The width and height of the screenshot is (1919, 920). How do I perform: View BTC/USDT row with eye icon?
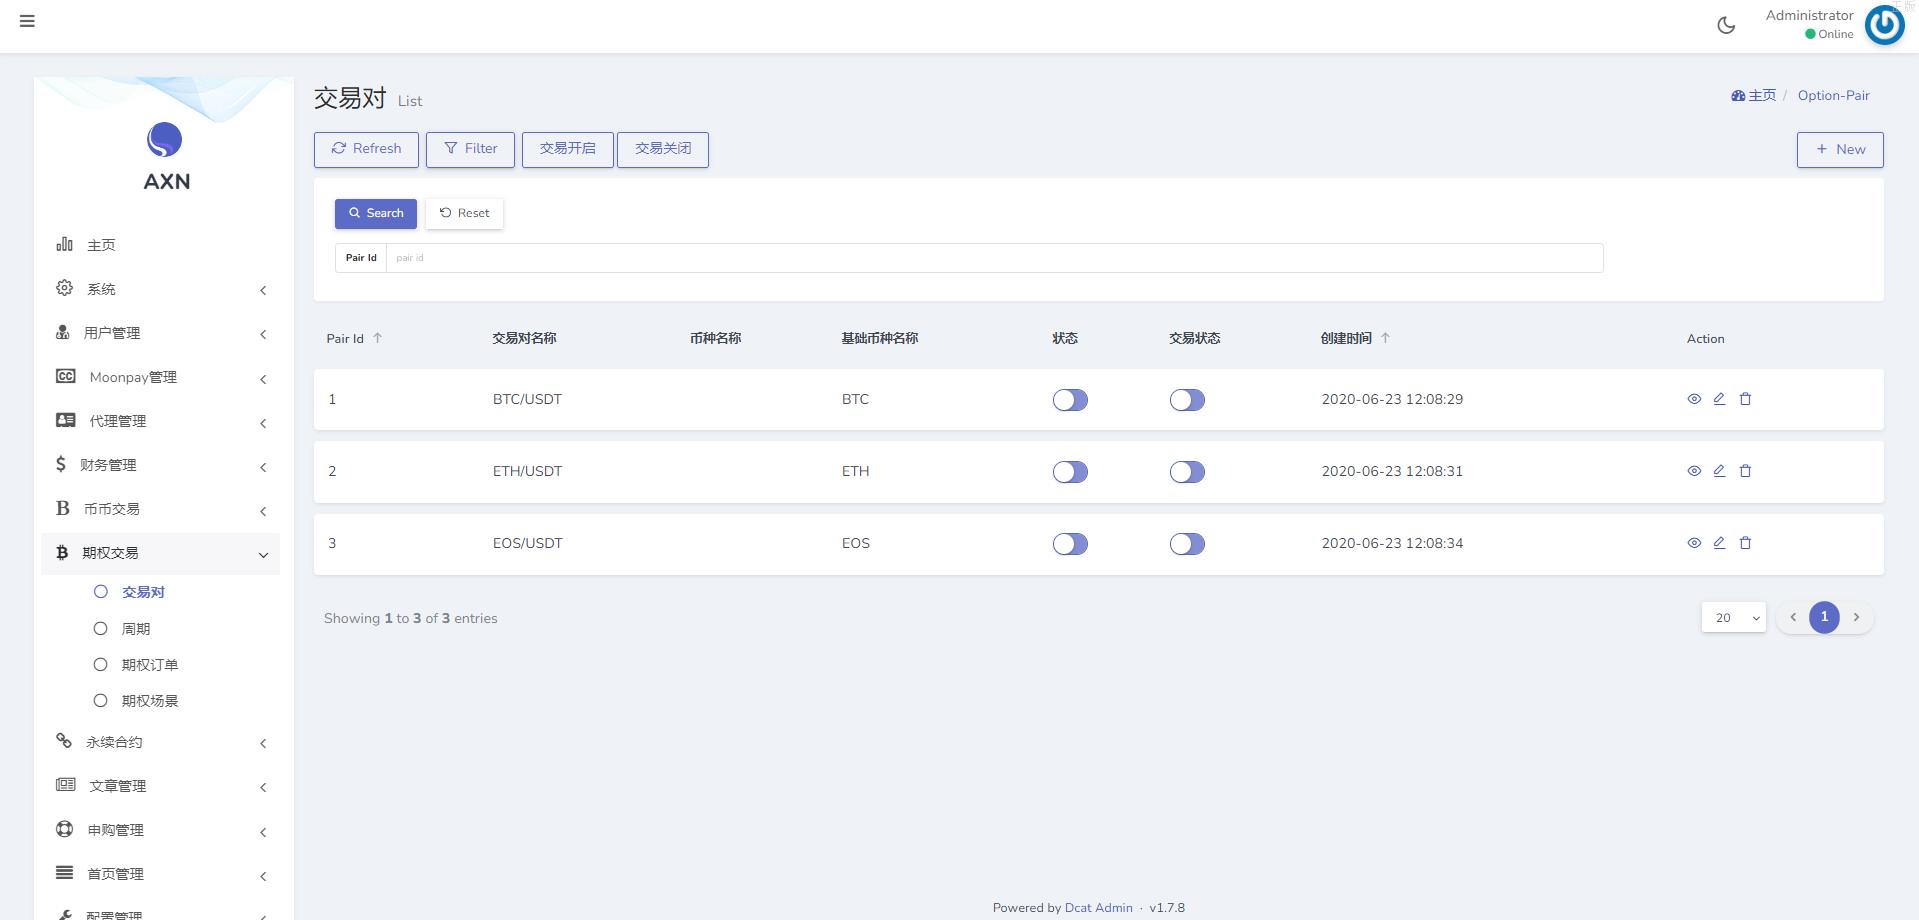click(x=1694, y=399)
